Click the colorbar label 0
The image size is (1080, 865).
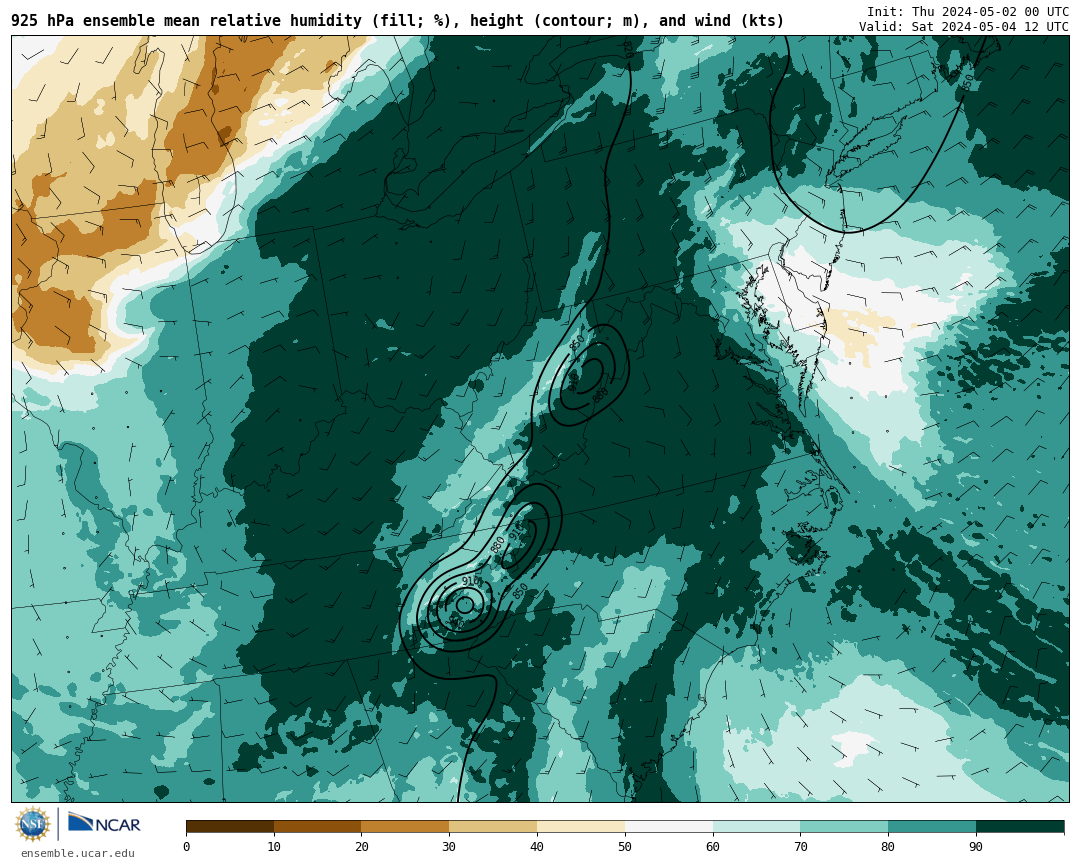tap(187, 846)
